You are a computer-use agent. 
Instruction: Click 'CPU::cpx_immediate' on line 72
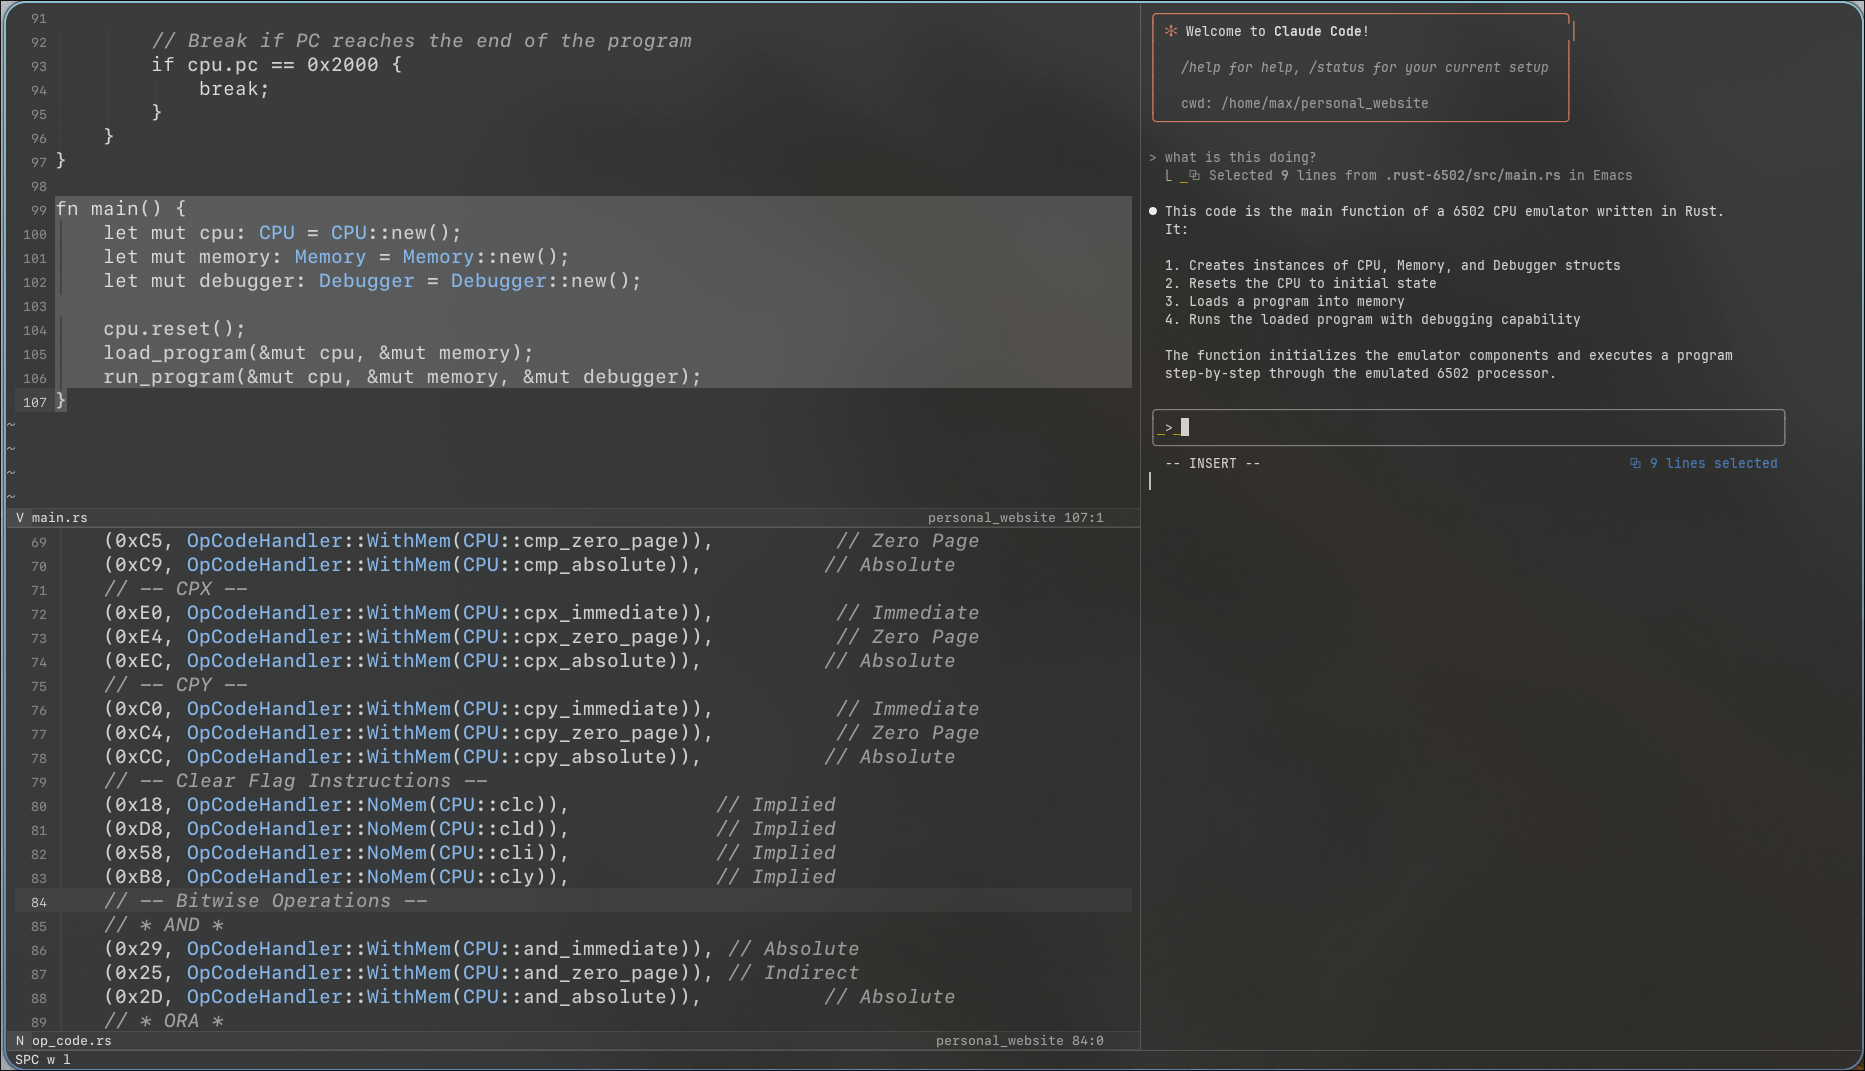[x=571, y=612]
